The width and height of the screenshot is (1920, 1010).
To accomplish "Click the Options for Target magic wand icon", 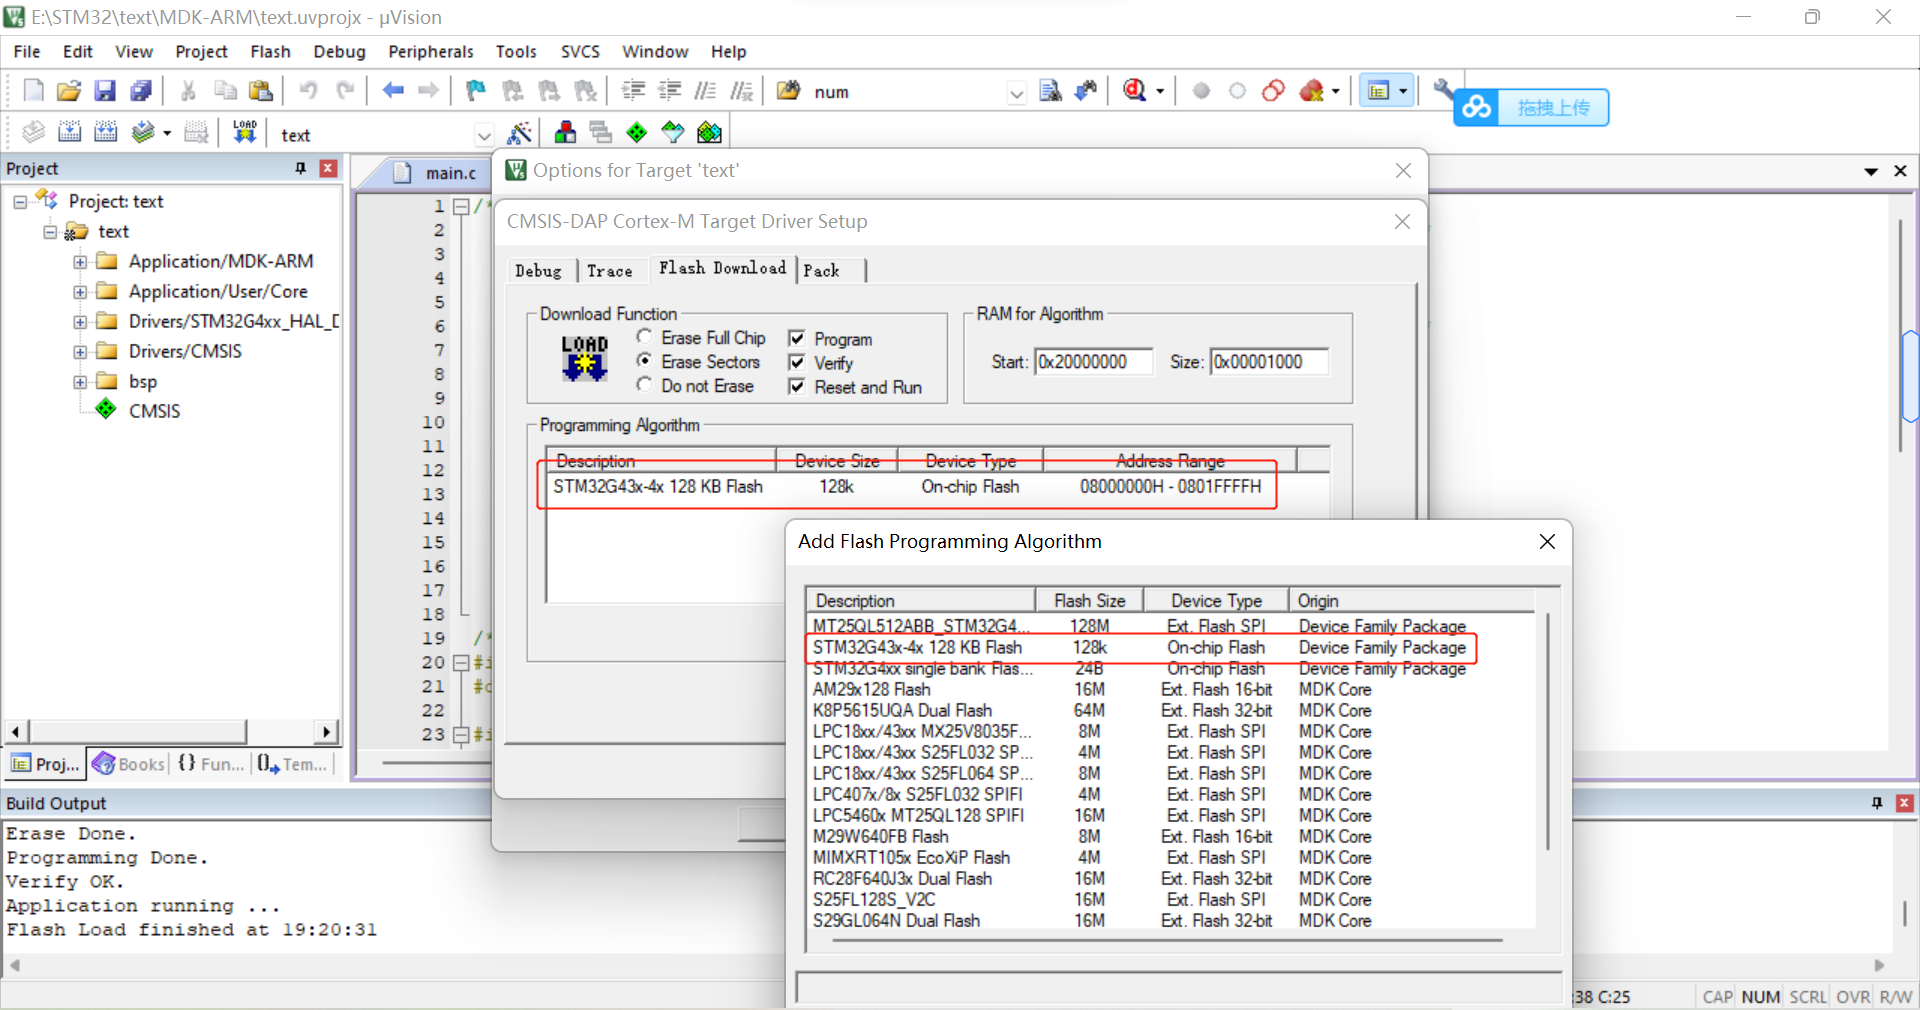I will (x=519, y=132).
